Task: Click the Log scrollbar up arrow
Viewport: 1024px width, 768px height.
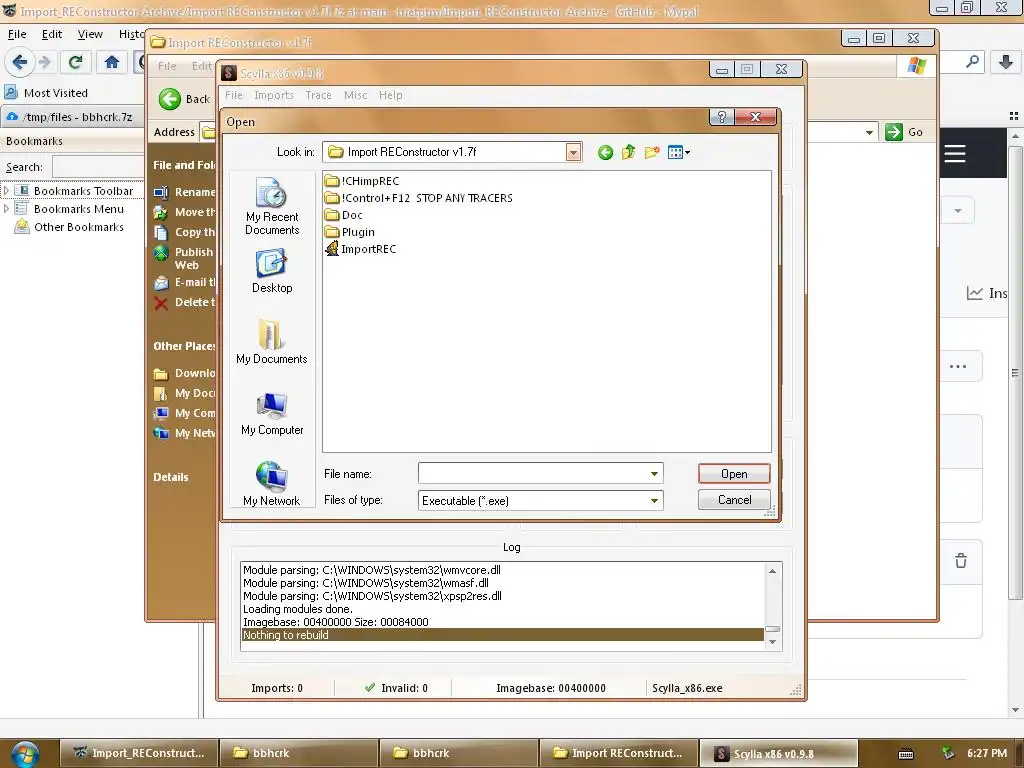Action: [773, 571]
